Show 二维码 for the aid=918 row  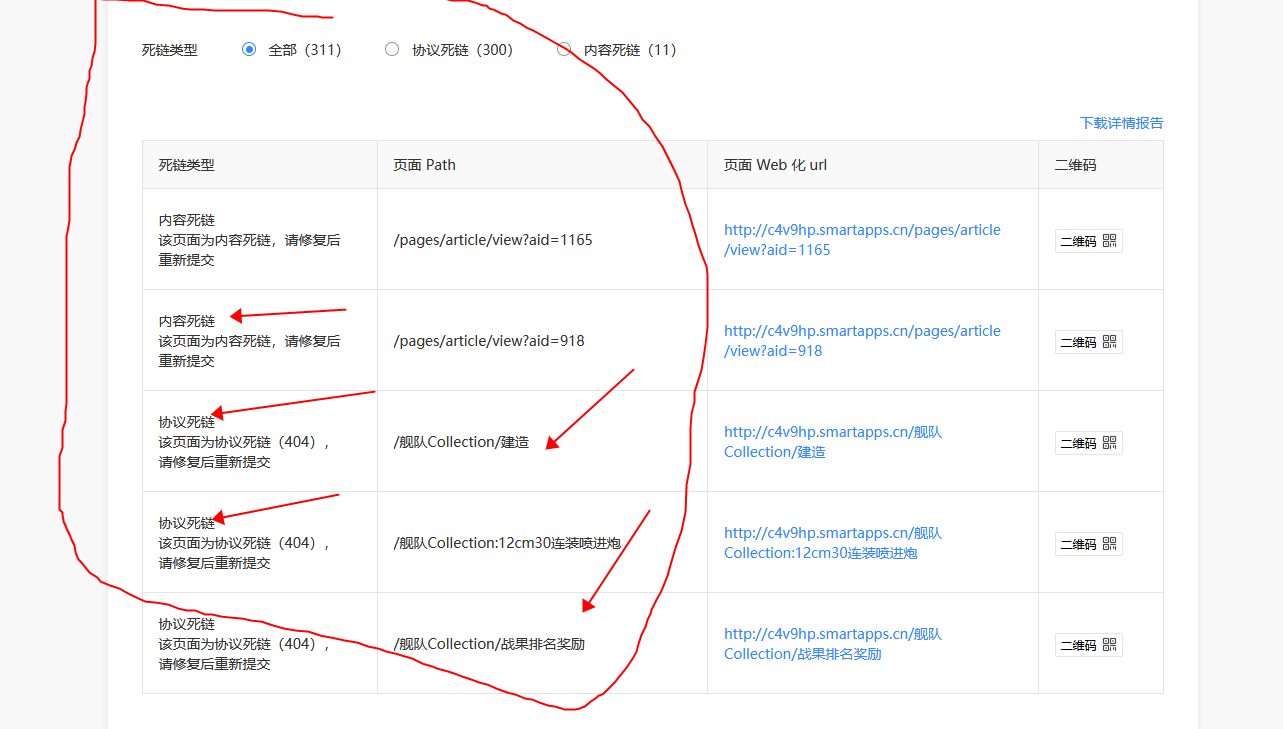[x=1088, y=342]
